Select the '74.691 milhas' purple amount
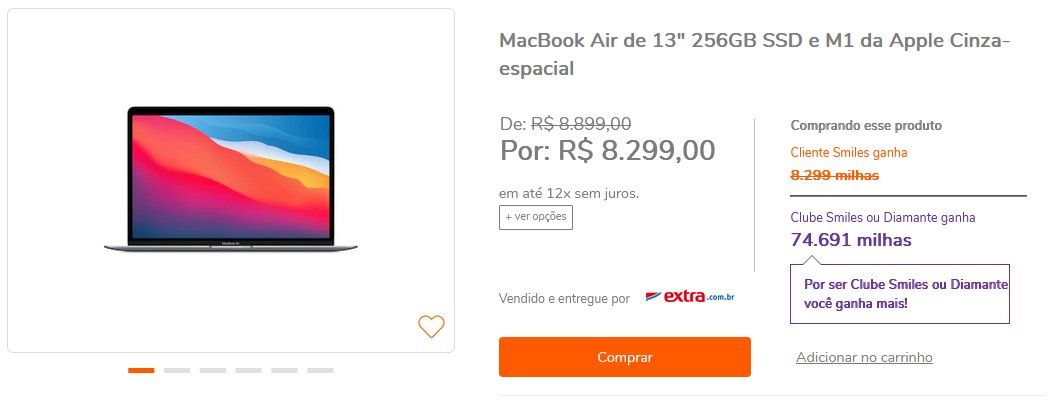 (x=851, y=239)
